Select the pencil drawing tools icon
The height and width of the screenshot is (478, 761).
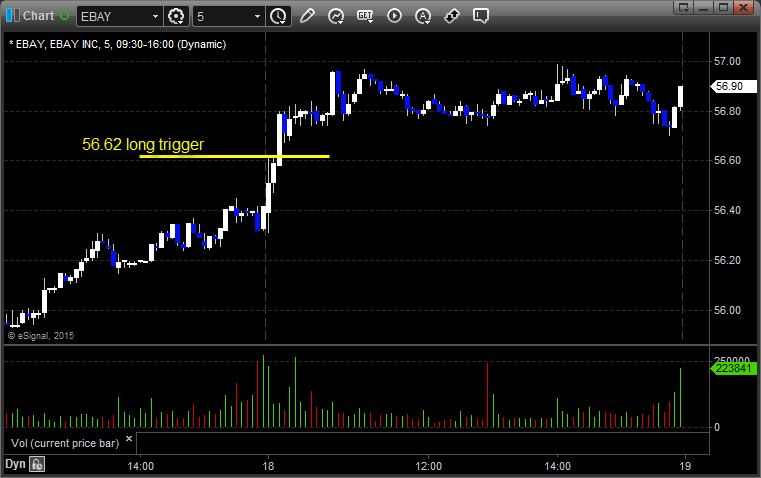pos(307,16)
